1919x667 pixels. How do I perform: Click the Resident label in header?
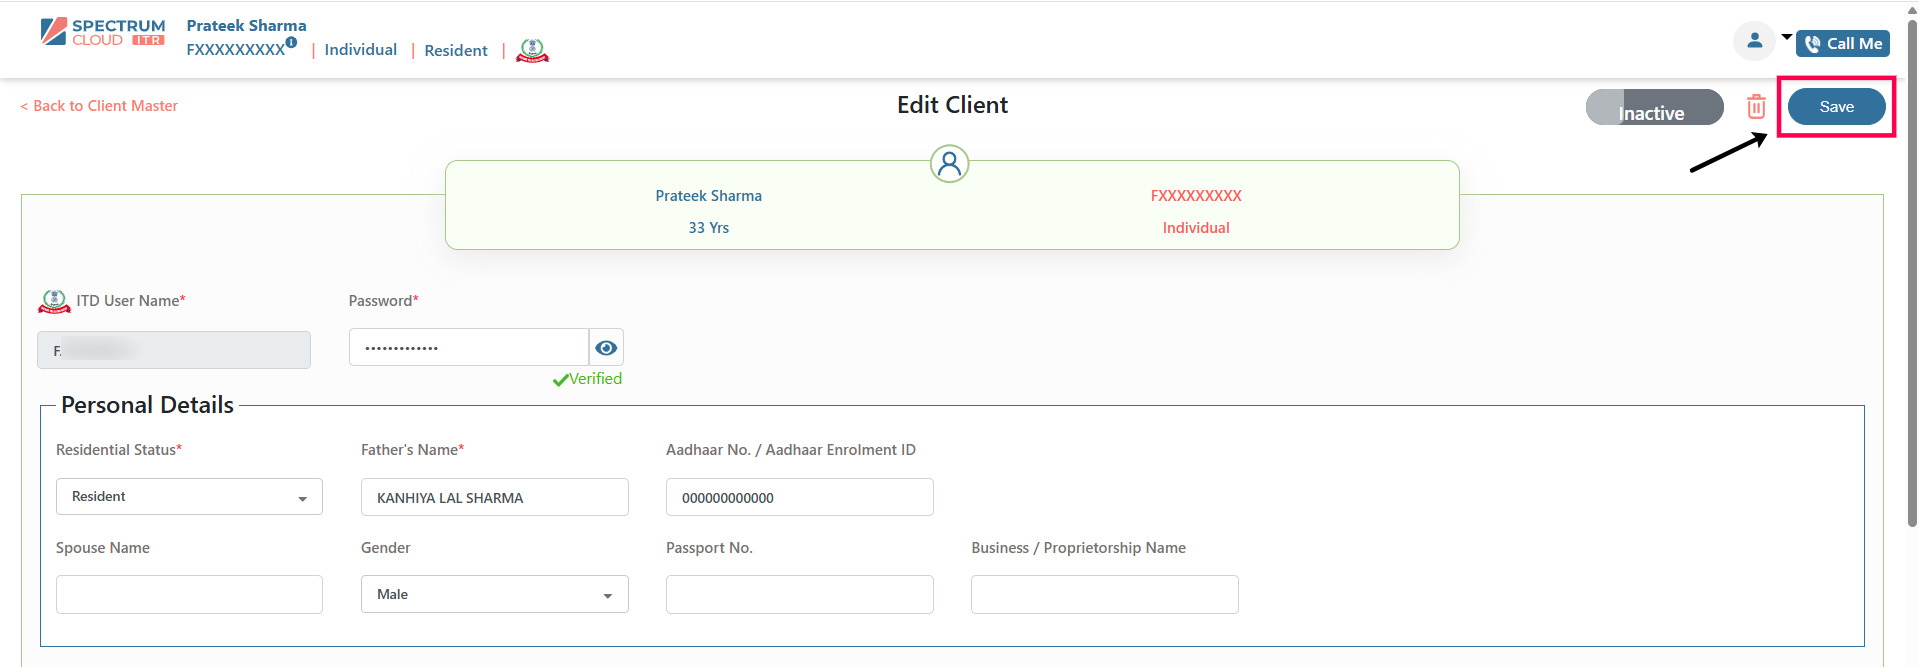(456, 51)
